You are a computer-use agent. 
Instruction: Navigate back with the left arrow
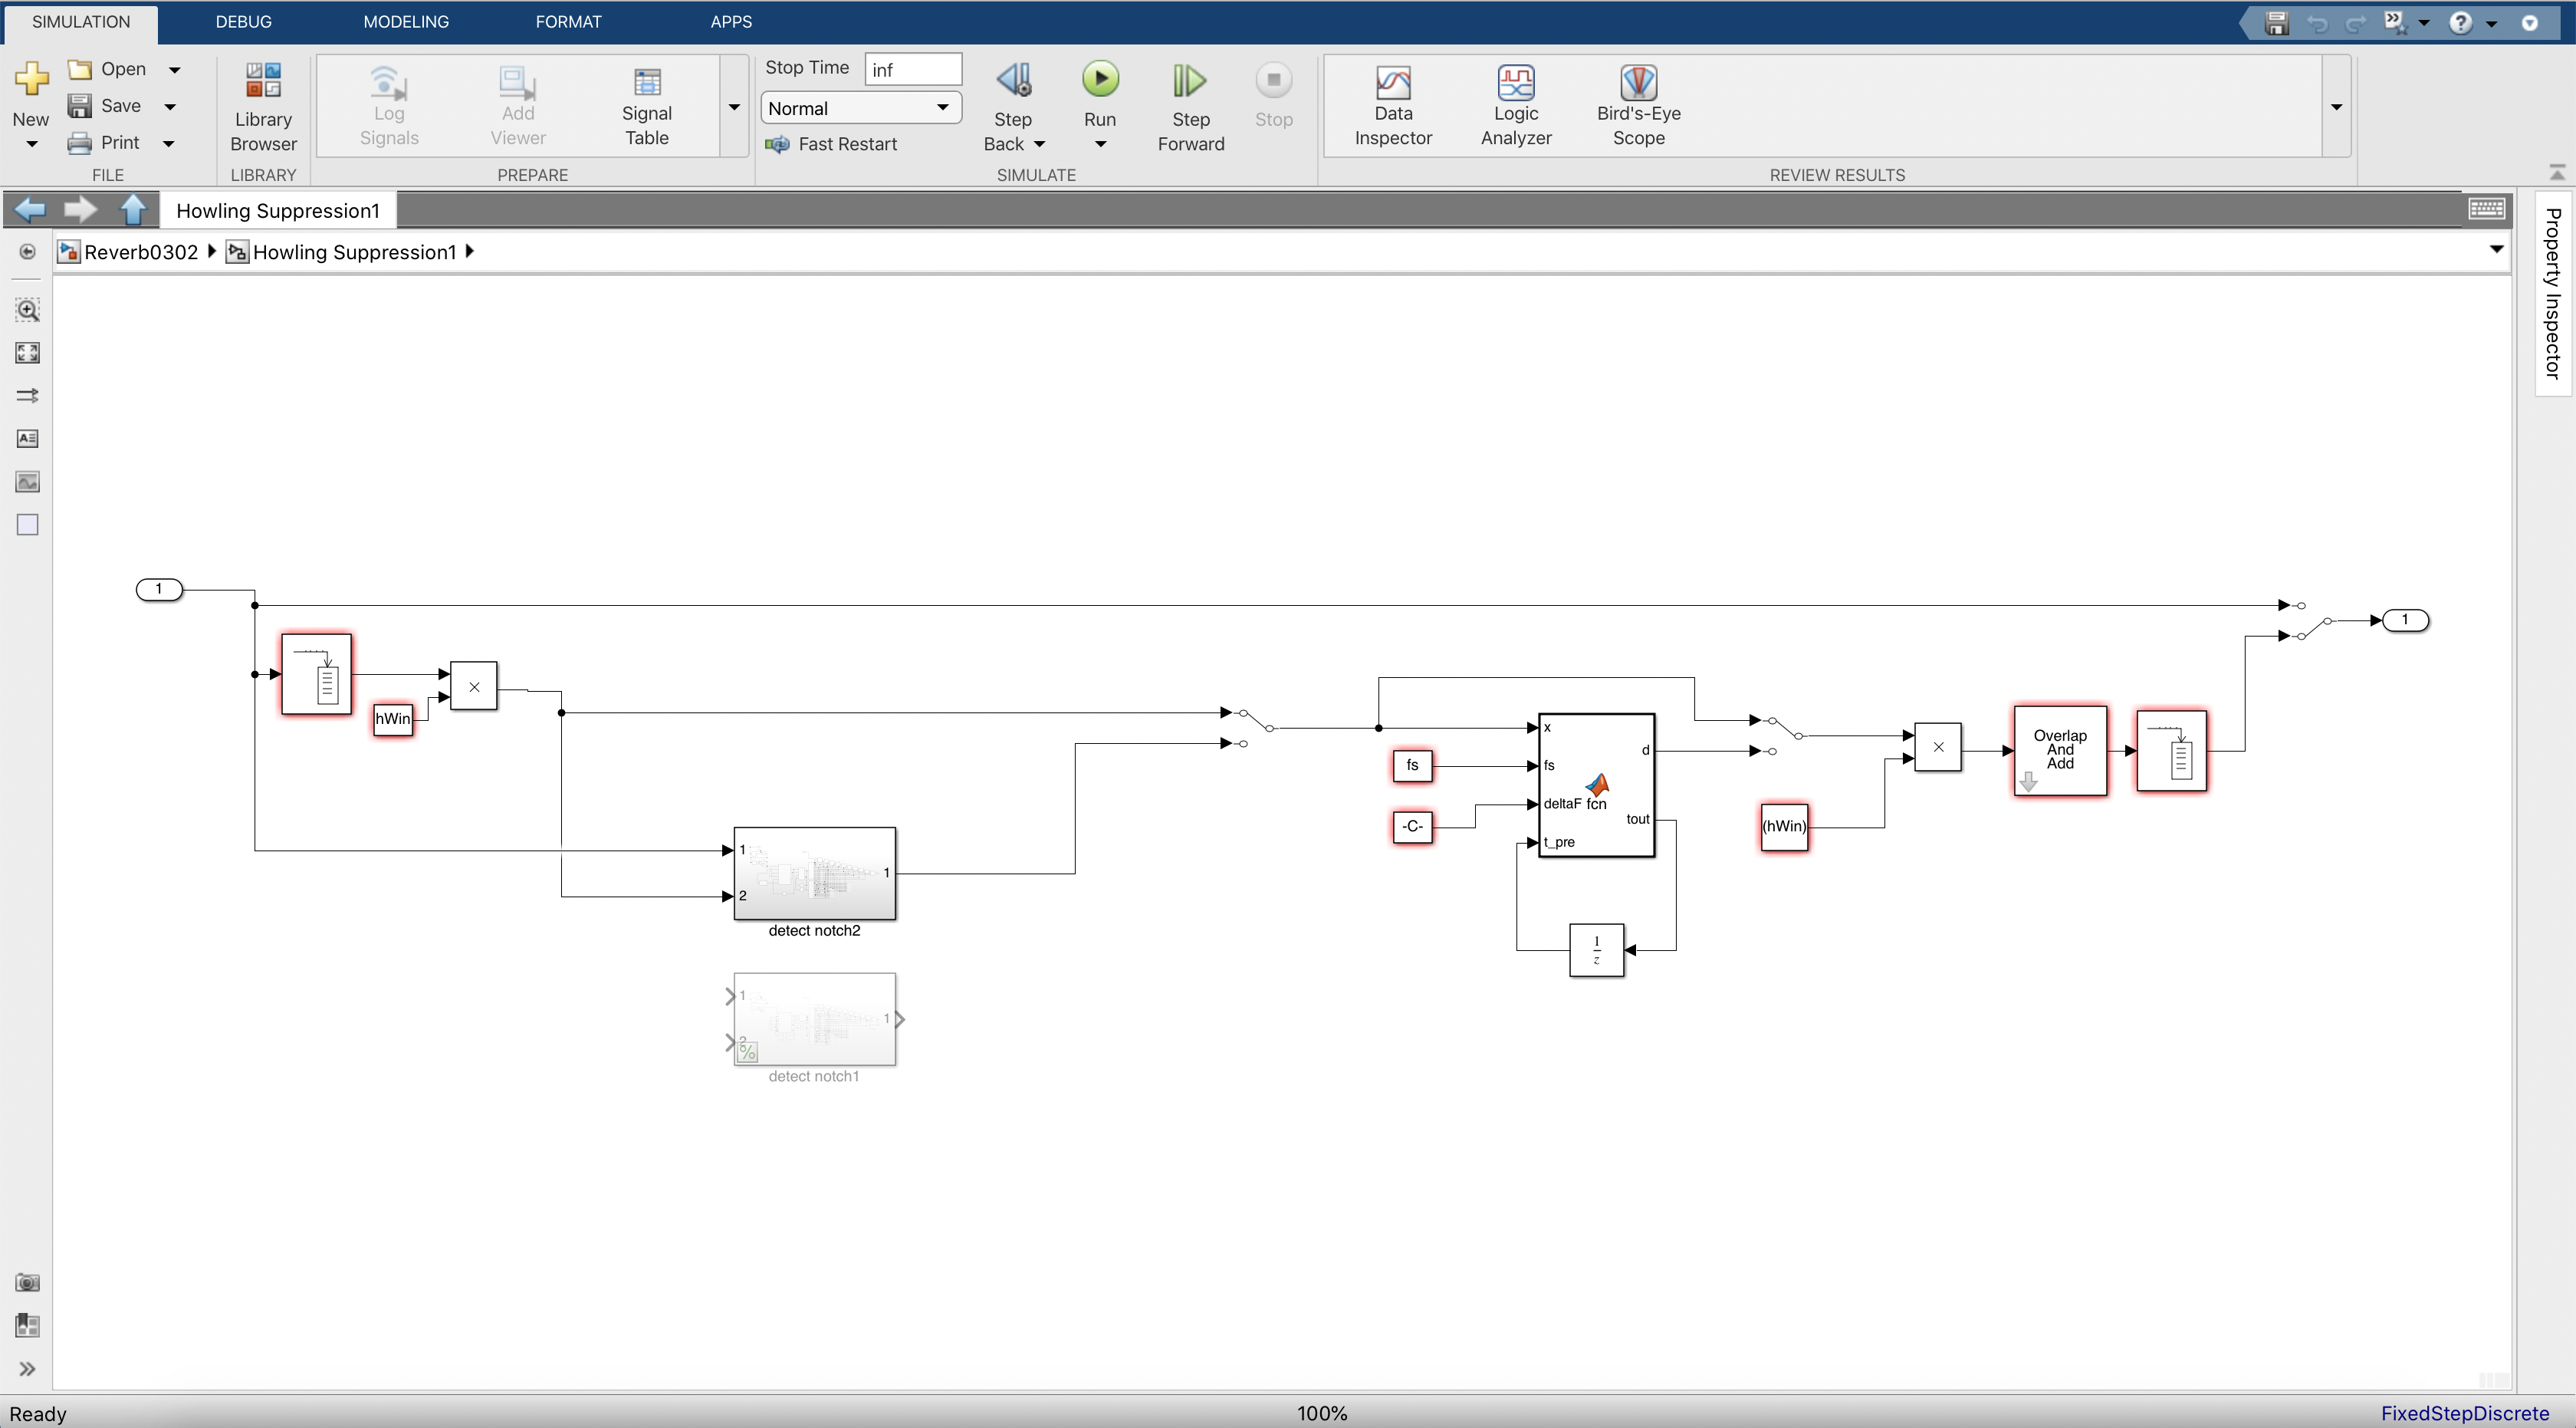pos(29,209)
